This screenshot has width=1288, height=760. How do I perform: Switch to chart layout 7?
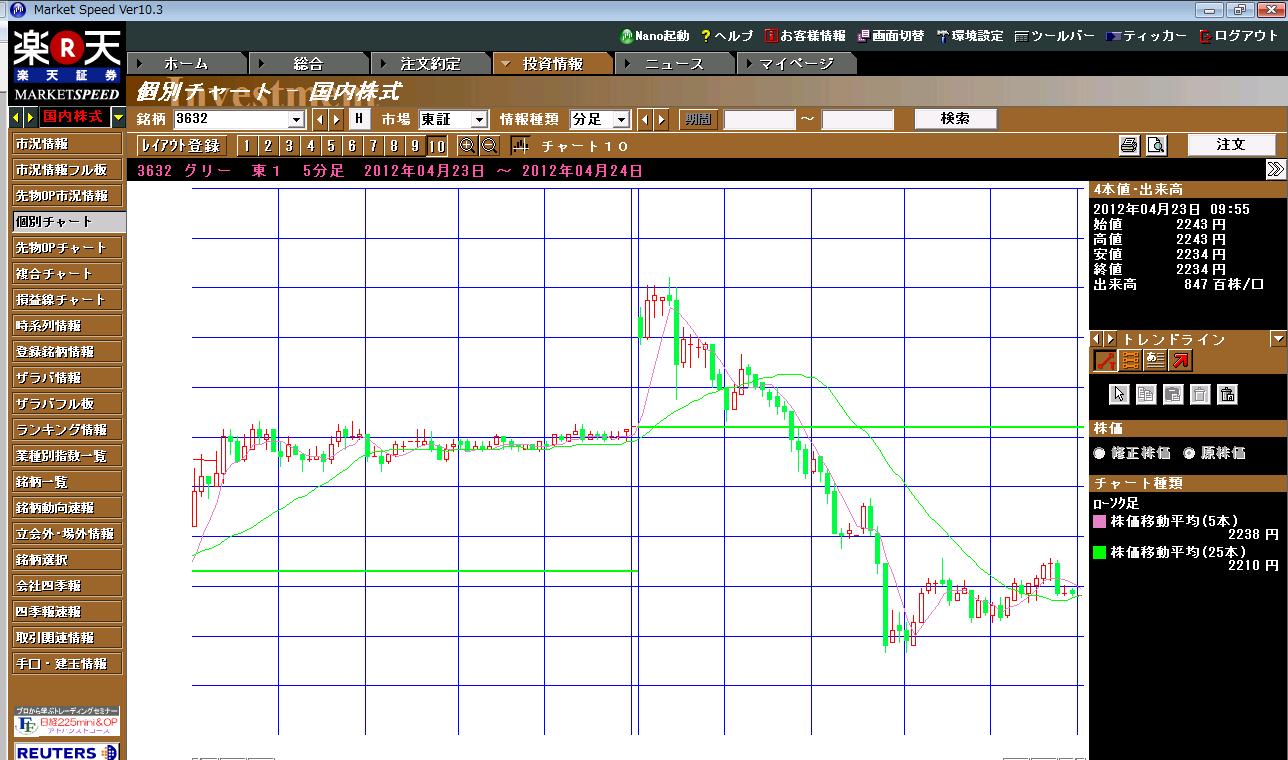pos(373,146)
